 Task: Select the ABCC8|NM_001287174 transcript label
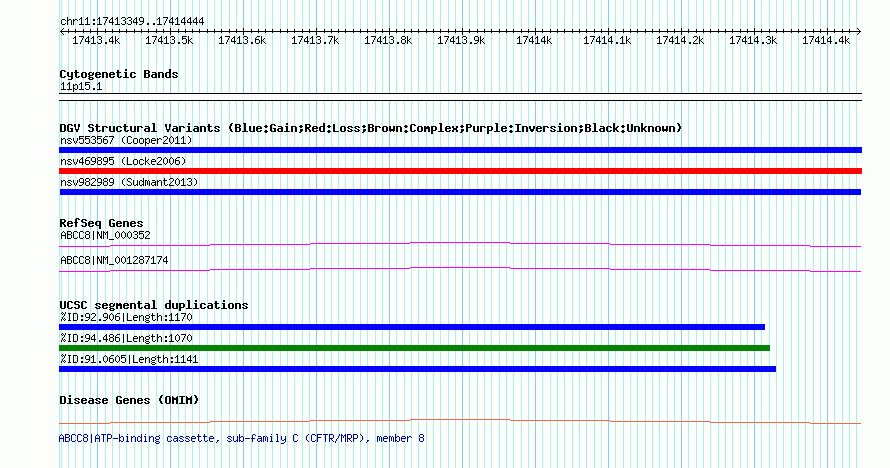[x=114, y=261]
